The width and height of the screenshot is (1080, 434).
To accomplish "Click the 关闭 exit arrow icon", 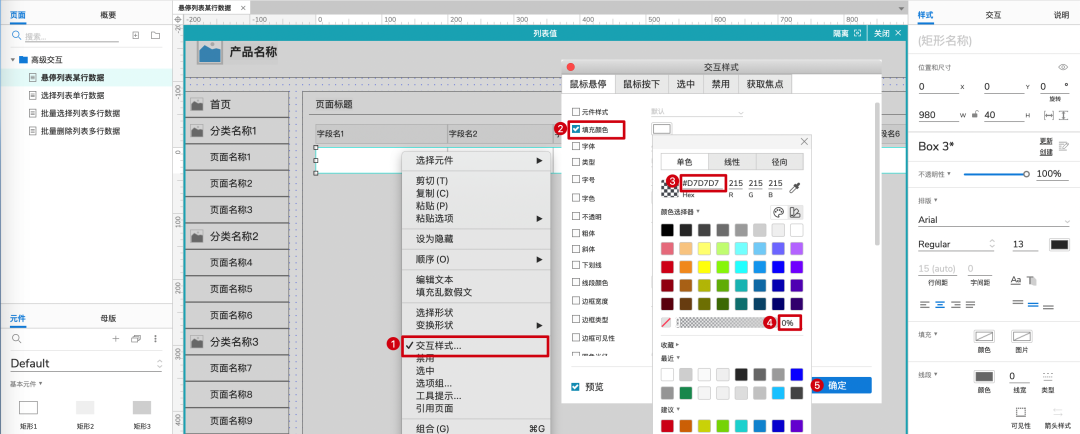I will tap(897, 33).
